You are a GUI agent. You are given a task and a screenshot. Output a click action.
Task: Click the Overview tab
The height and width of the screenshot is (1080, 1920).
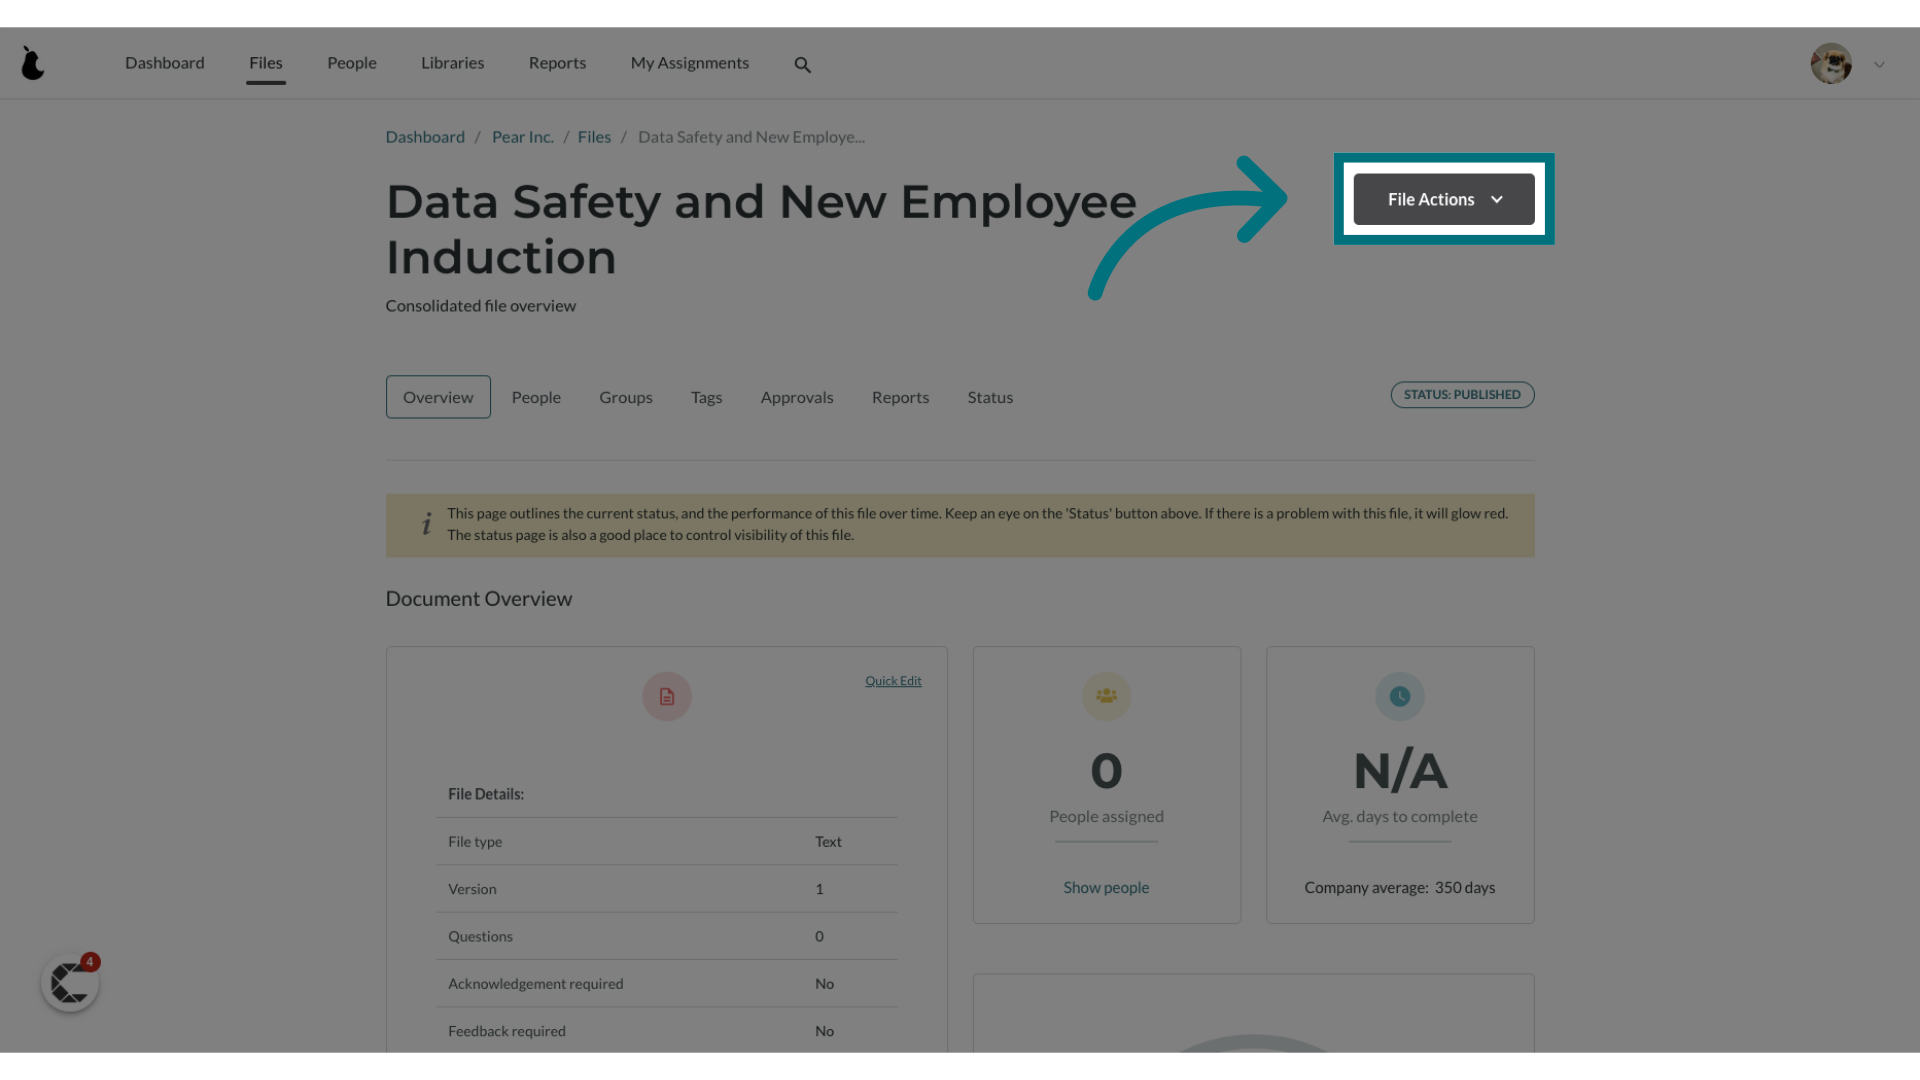(x=438, y=396)
